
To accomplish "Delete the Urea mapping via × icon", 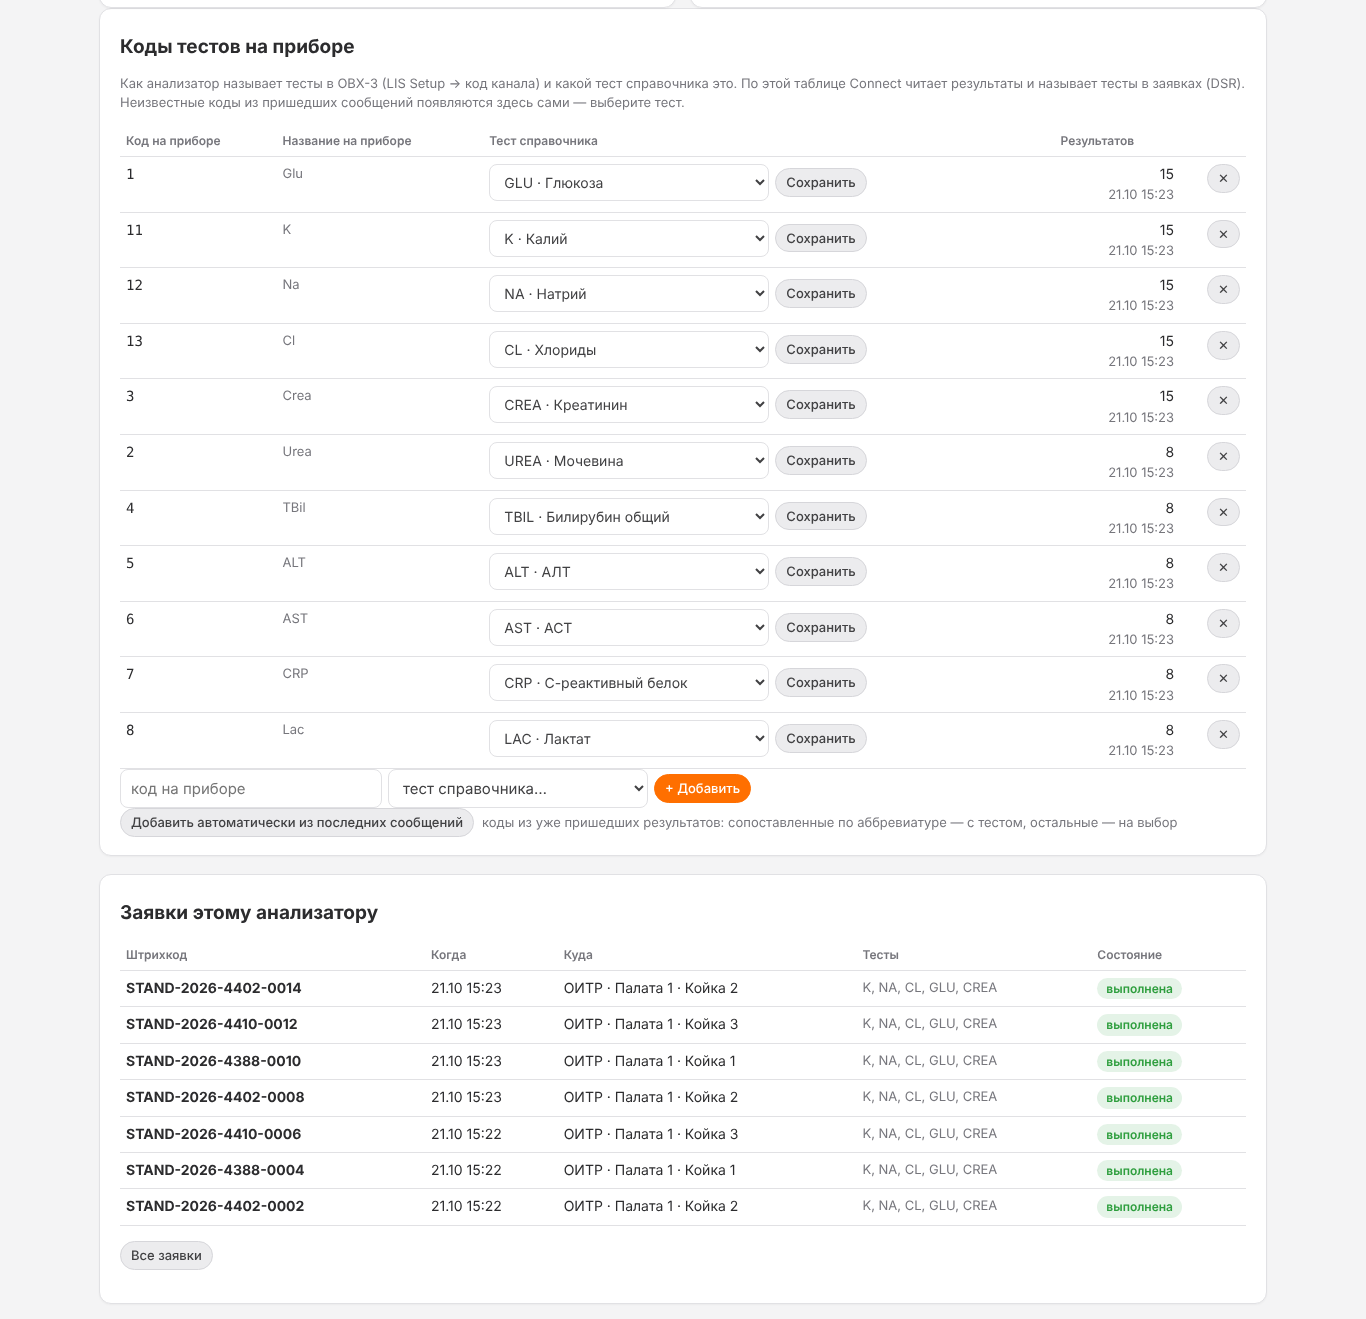I will tap(1223, 457).
